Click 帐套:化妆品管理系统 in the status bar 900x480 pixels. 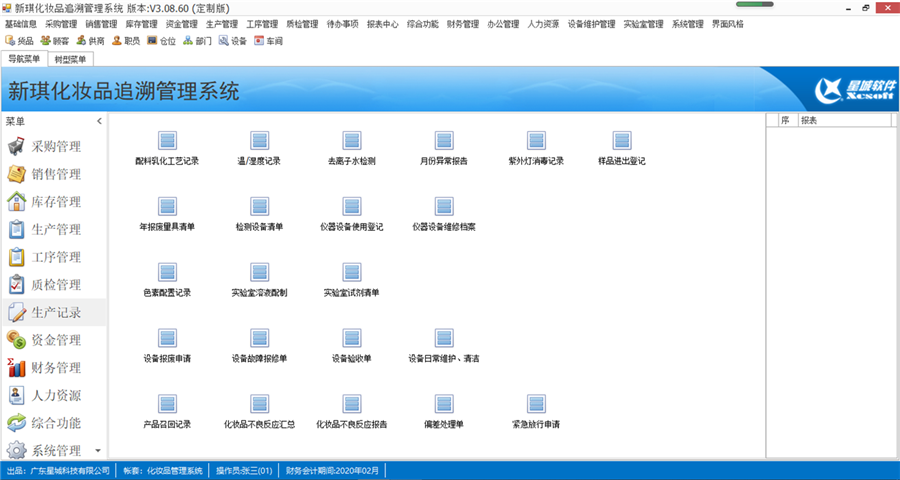[162, 471]
